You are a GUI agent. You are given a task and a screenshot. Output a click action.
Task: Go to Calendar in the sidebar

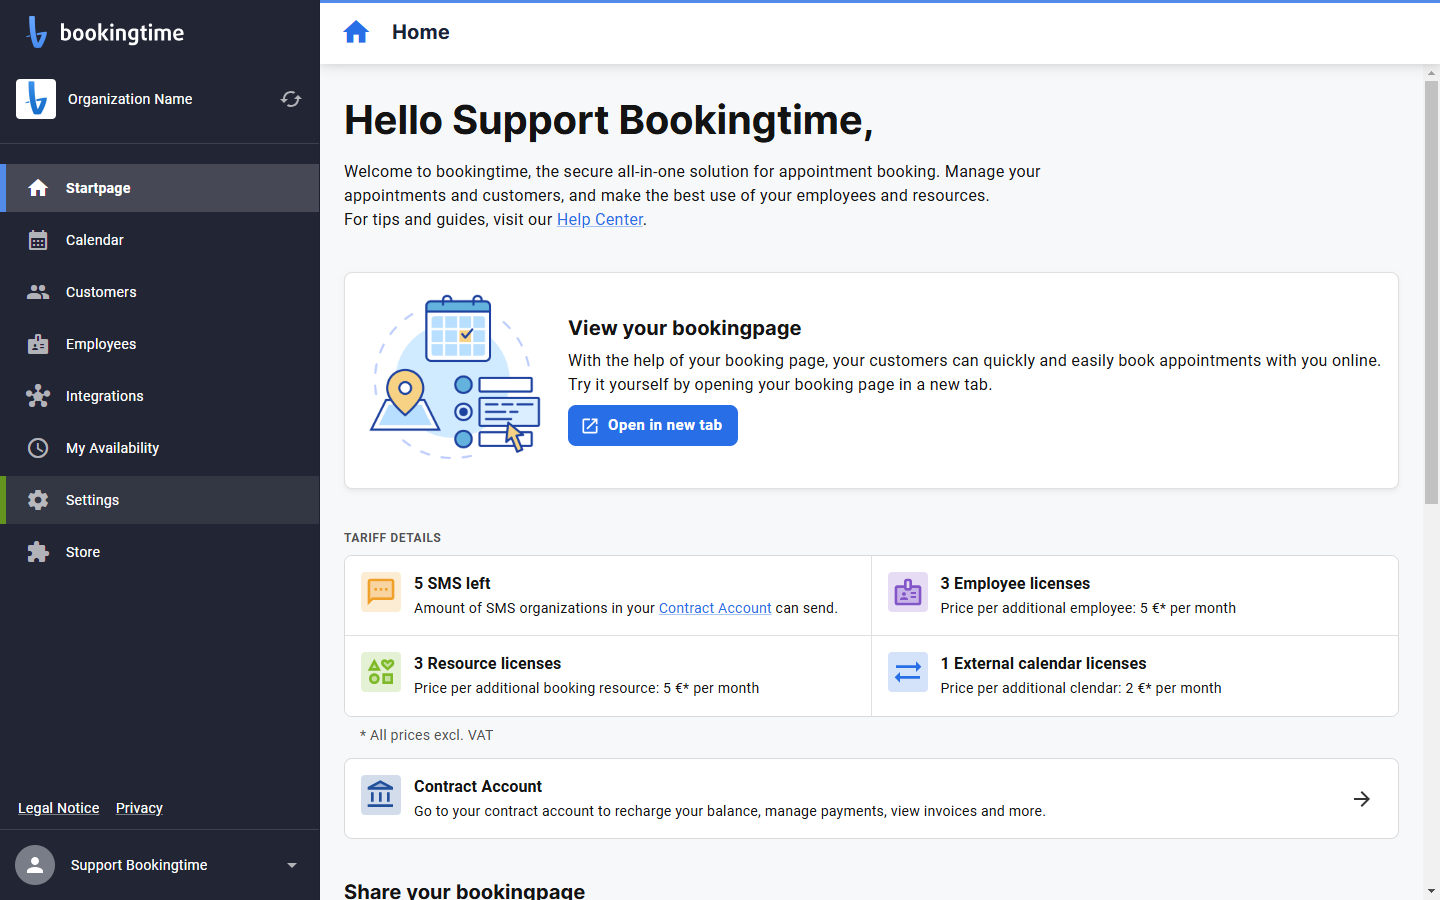click(160, 240)
